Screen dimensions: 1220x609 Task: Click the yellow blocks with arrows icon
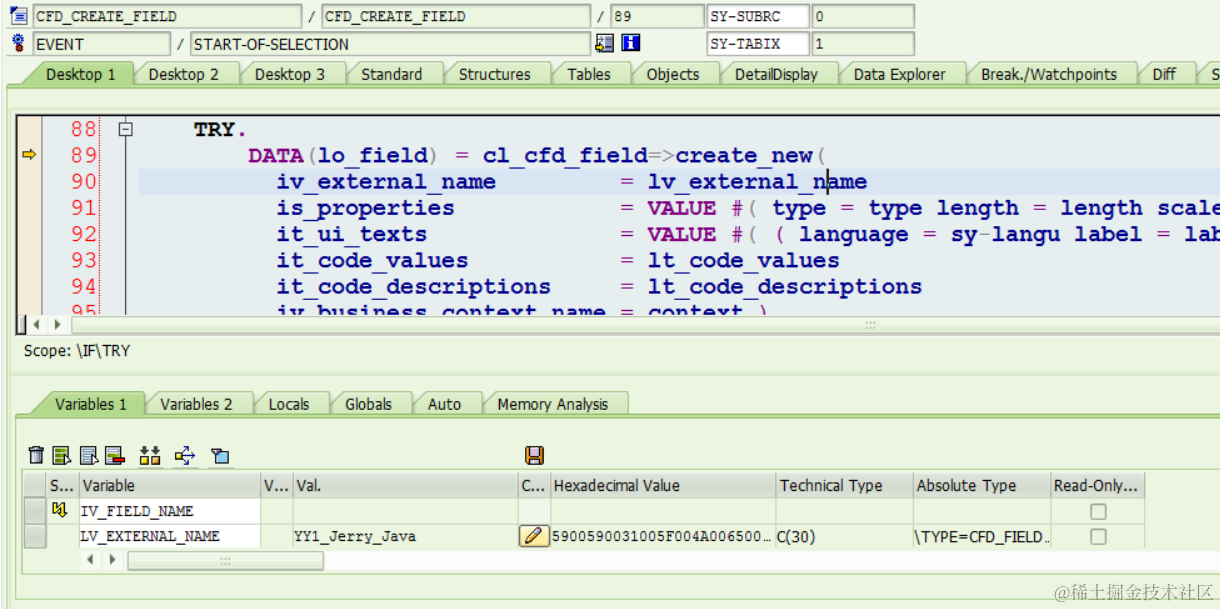pyautogui.click(x=150, y=456)
